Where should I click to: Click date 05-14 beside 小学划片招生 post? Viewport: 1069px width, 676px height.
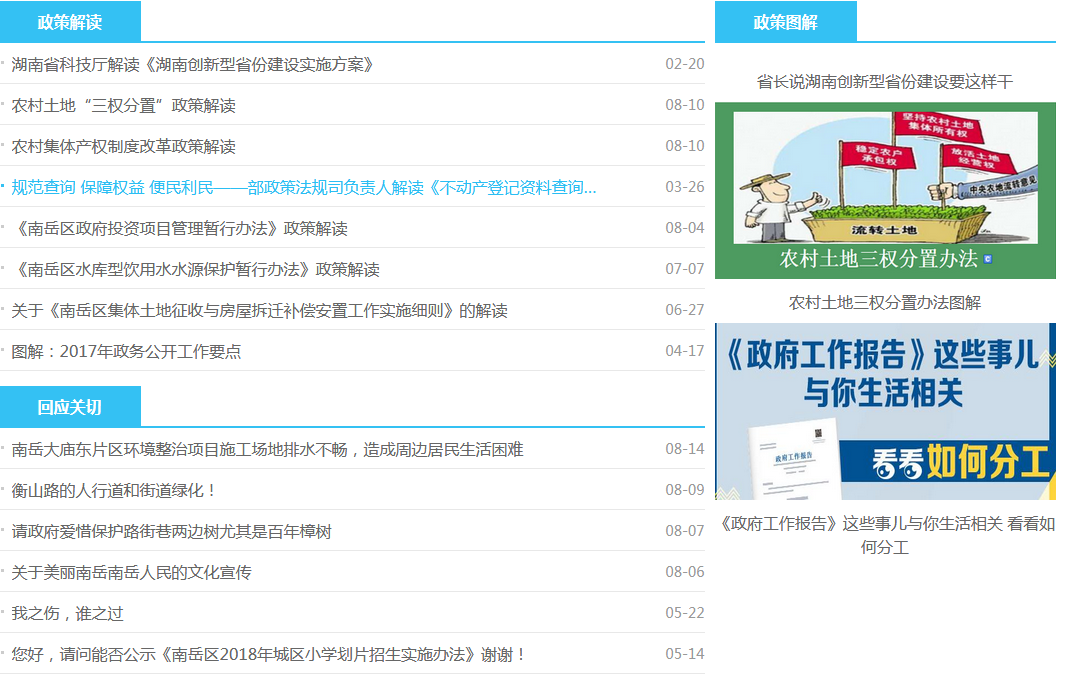click(x=684, y=654)
